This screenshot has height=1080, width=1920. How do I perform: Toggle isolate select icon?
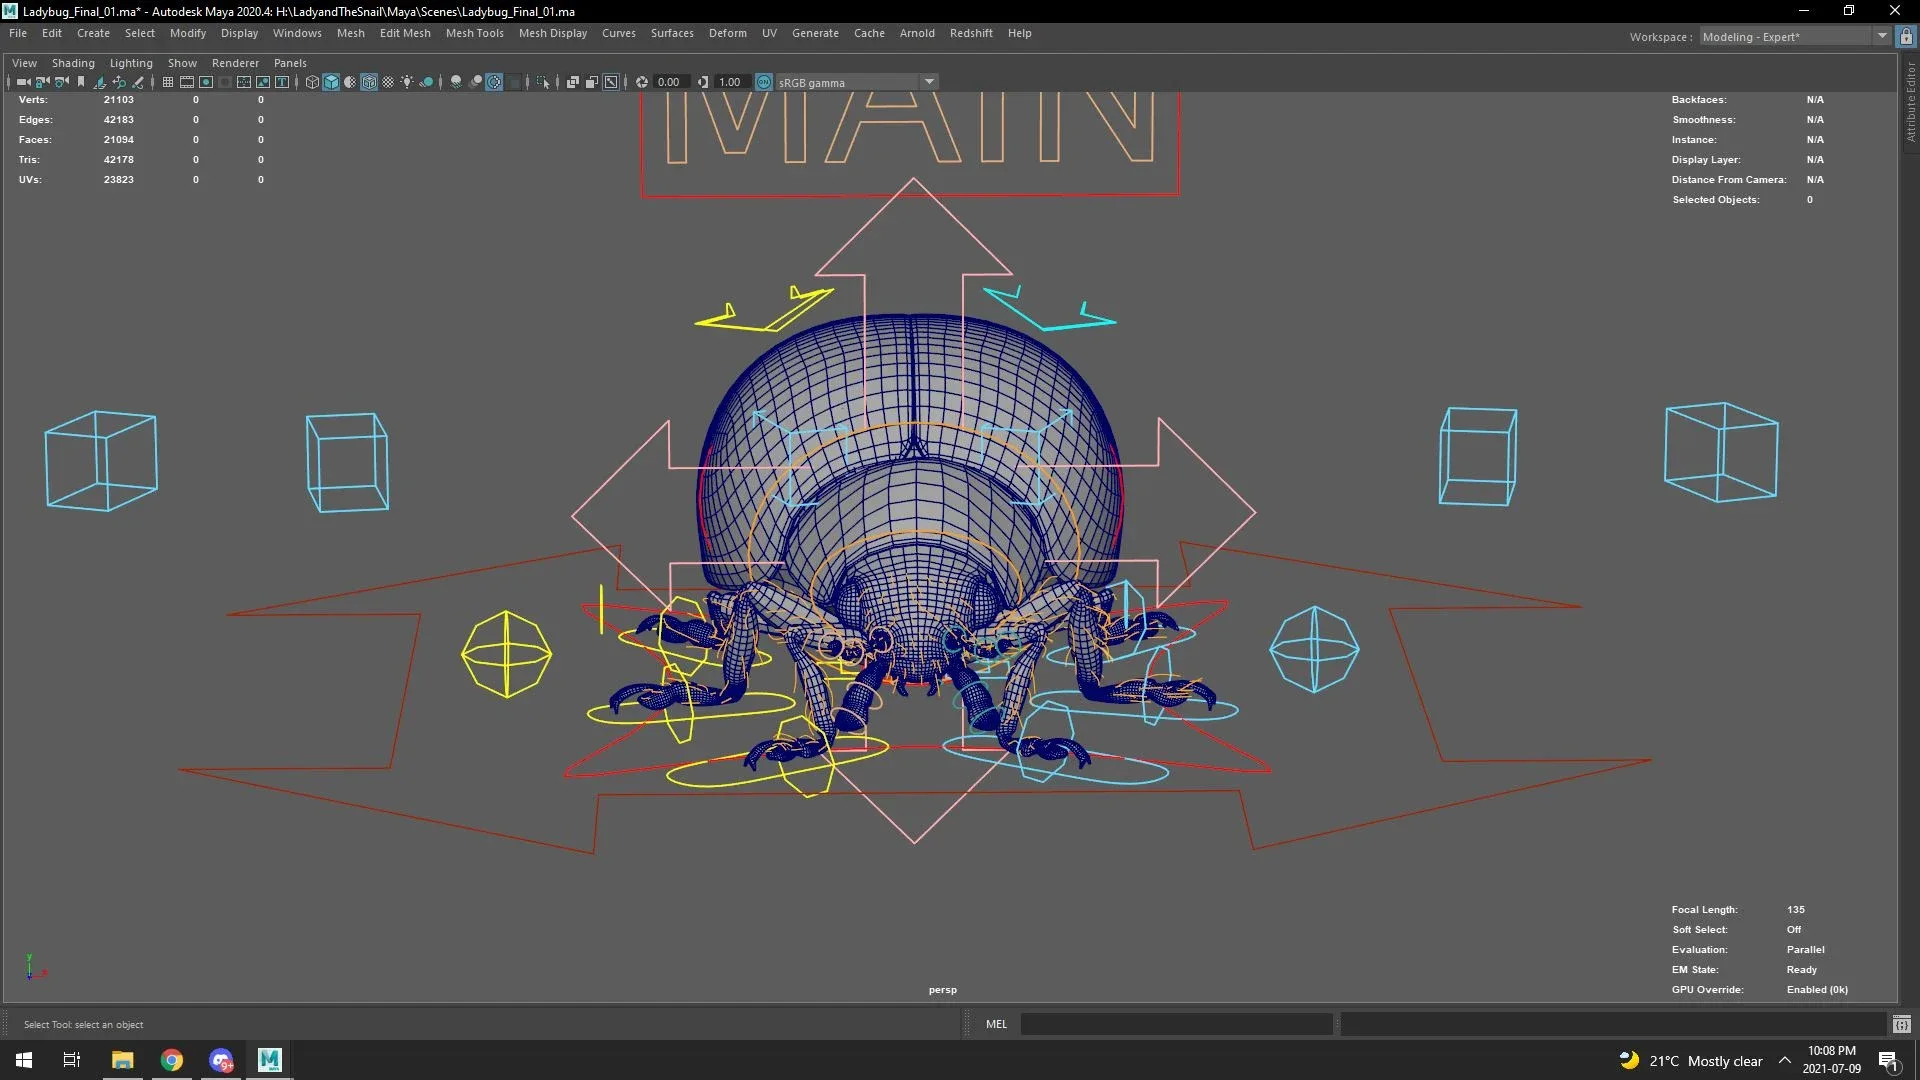543,82
